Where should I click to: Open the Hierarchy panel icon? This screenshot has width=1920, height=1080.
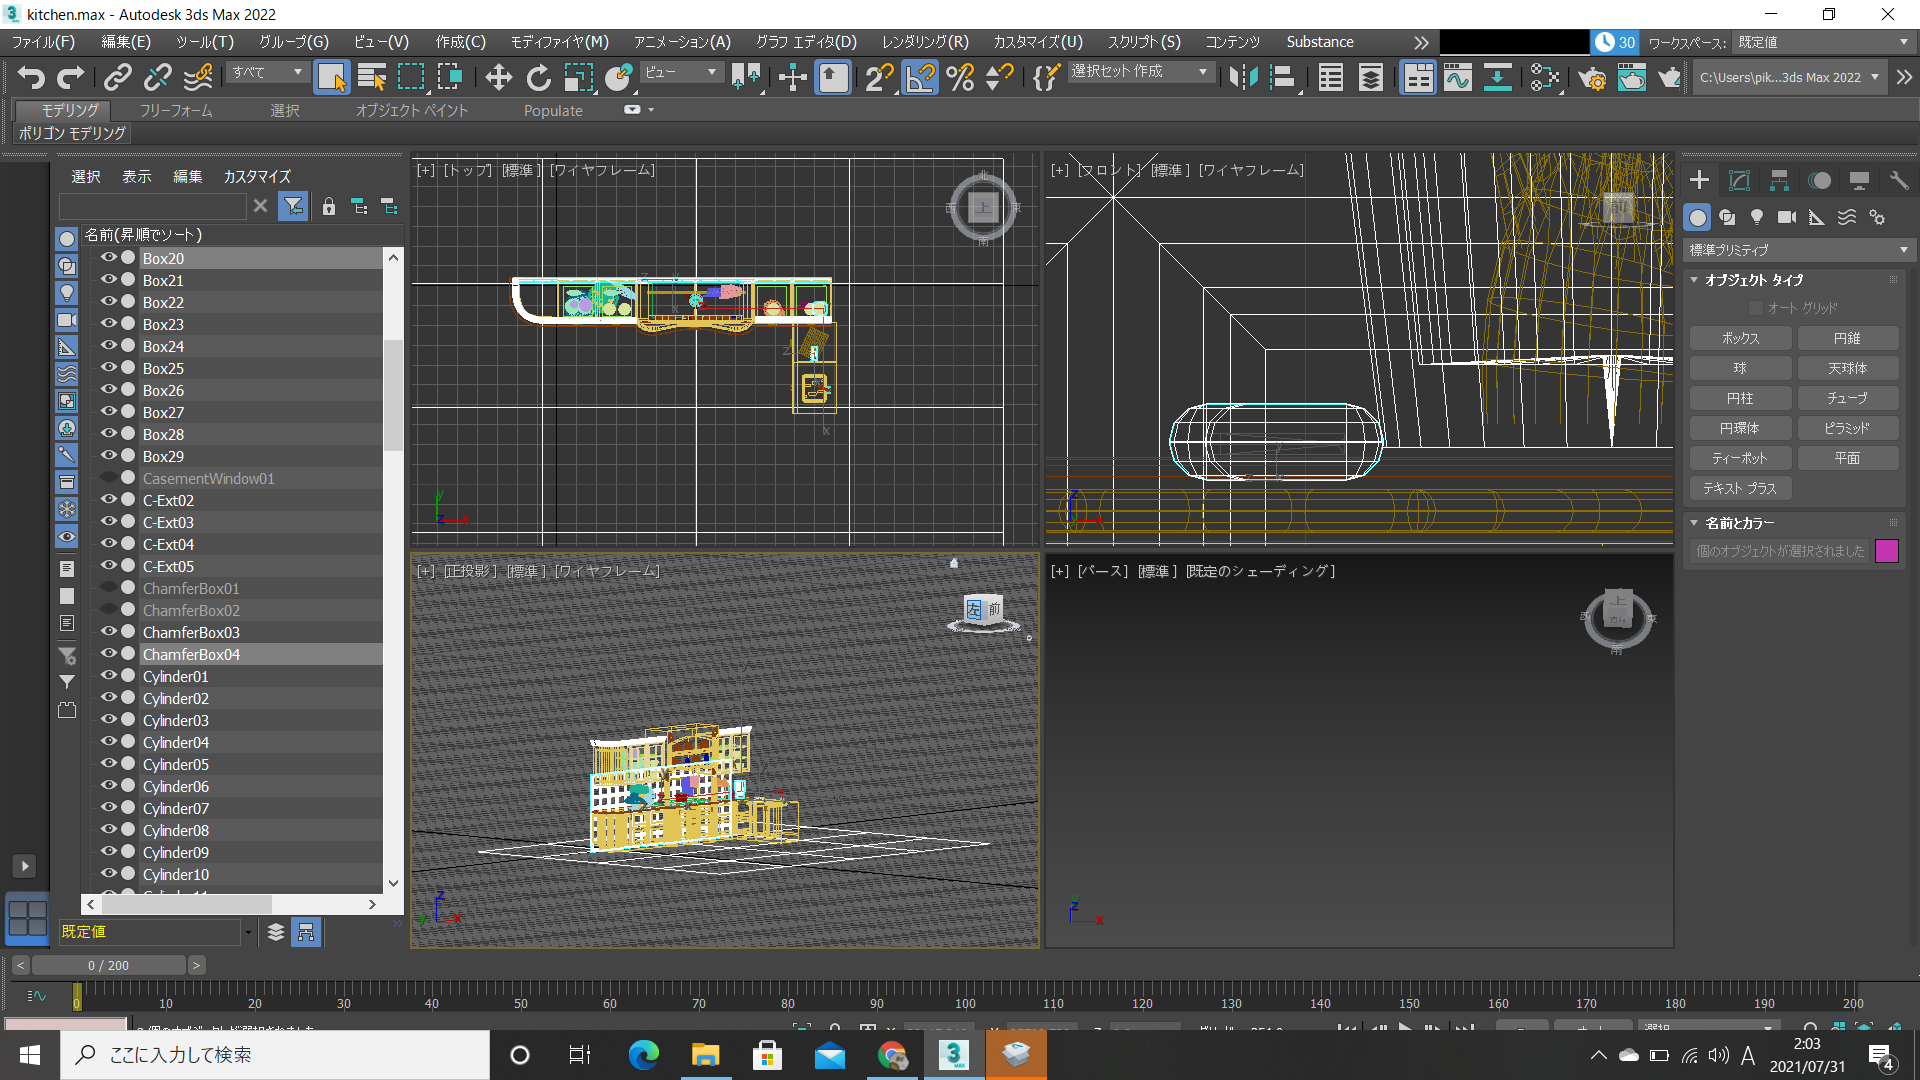pyautogui.click(x=1779, y=180)
